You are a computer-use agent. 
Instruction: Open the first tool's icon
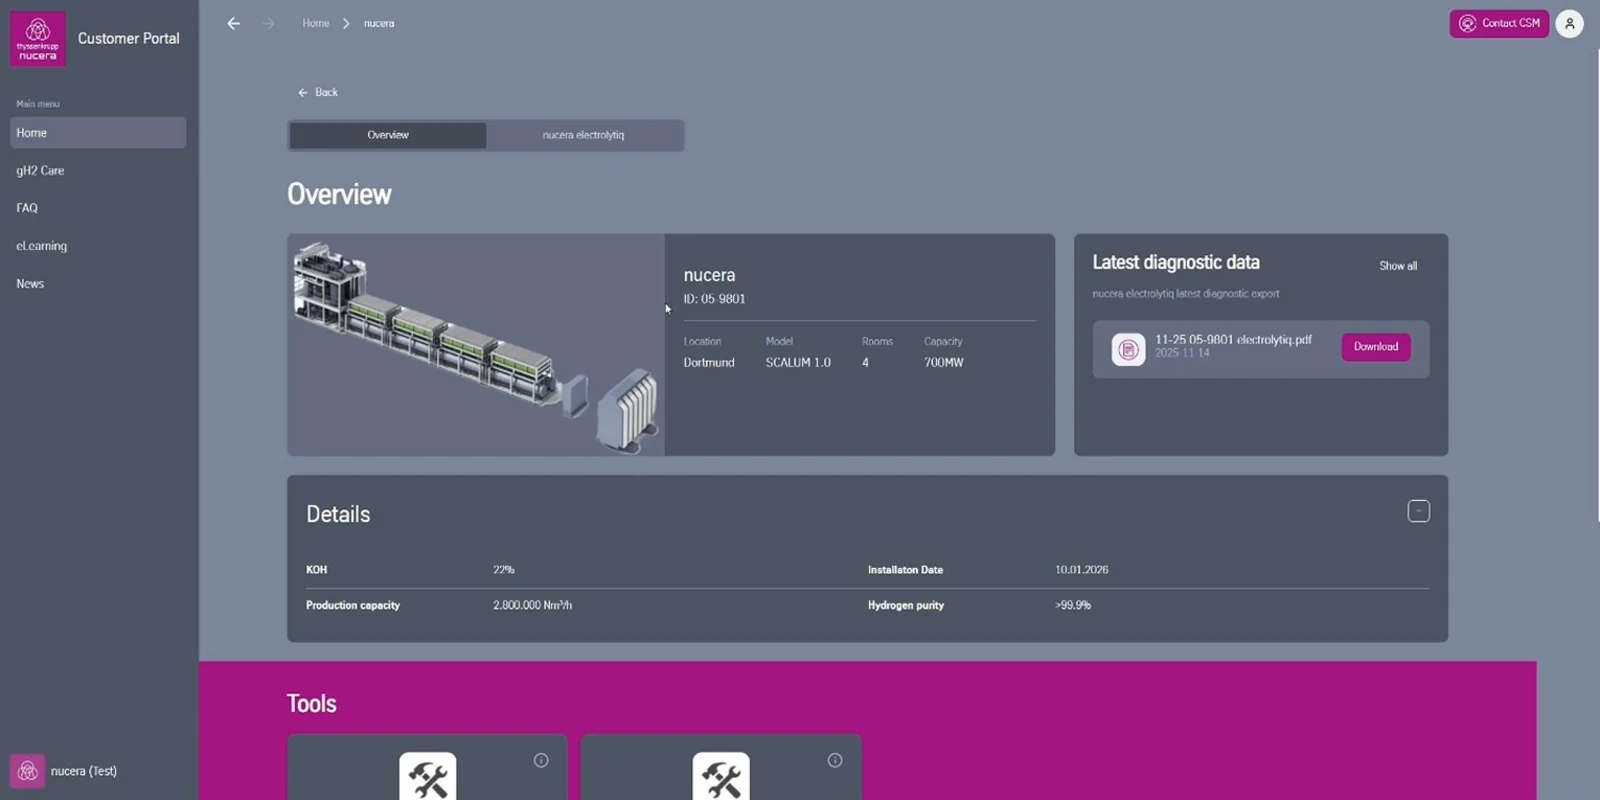(428, 777)
